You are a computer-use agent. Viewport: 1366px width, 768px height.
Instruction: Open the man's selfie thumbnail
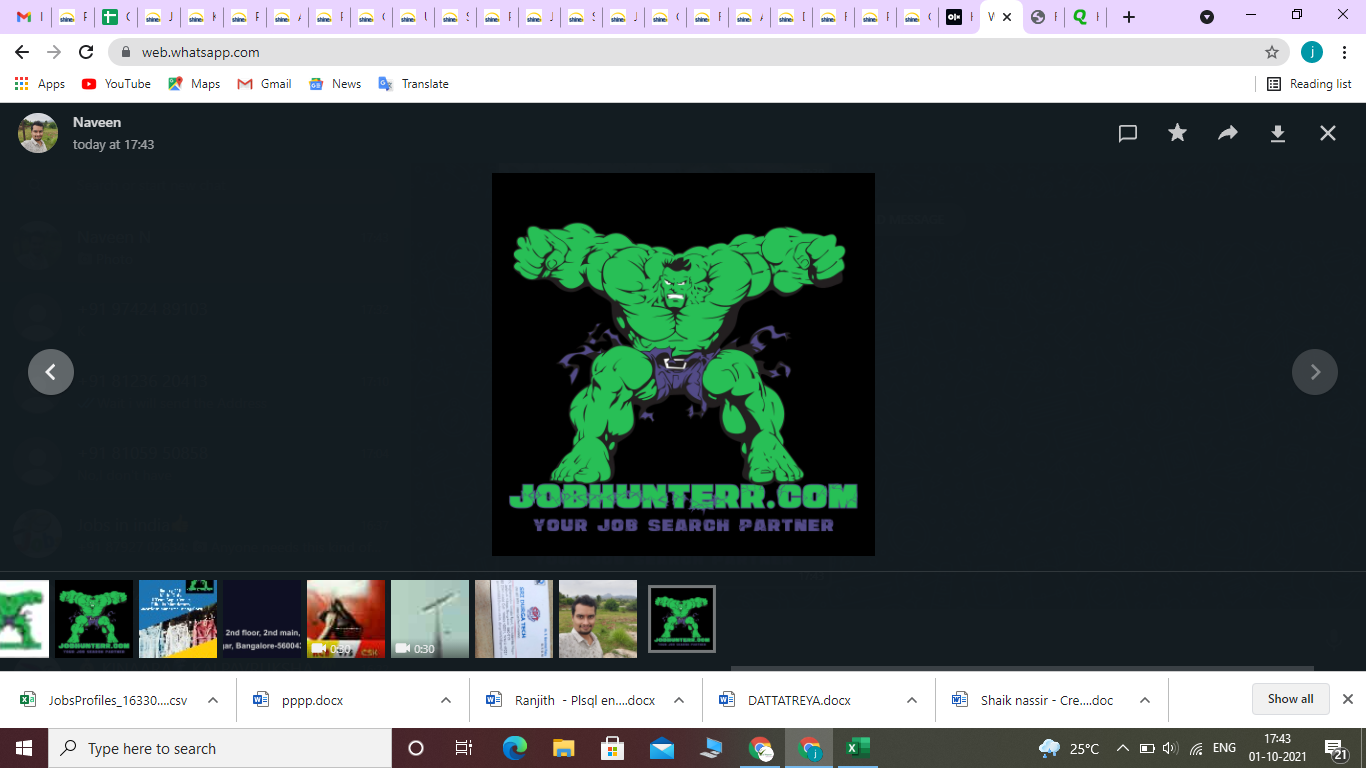[598, 619]
